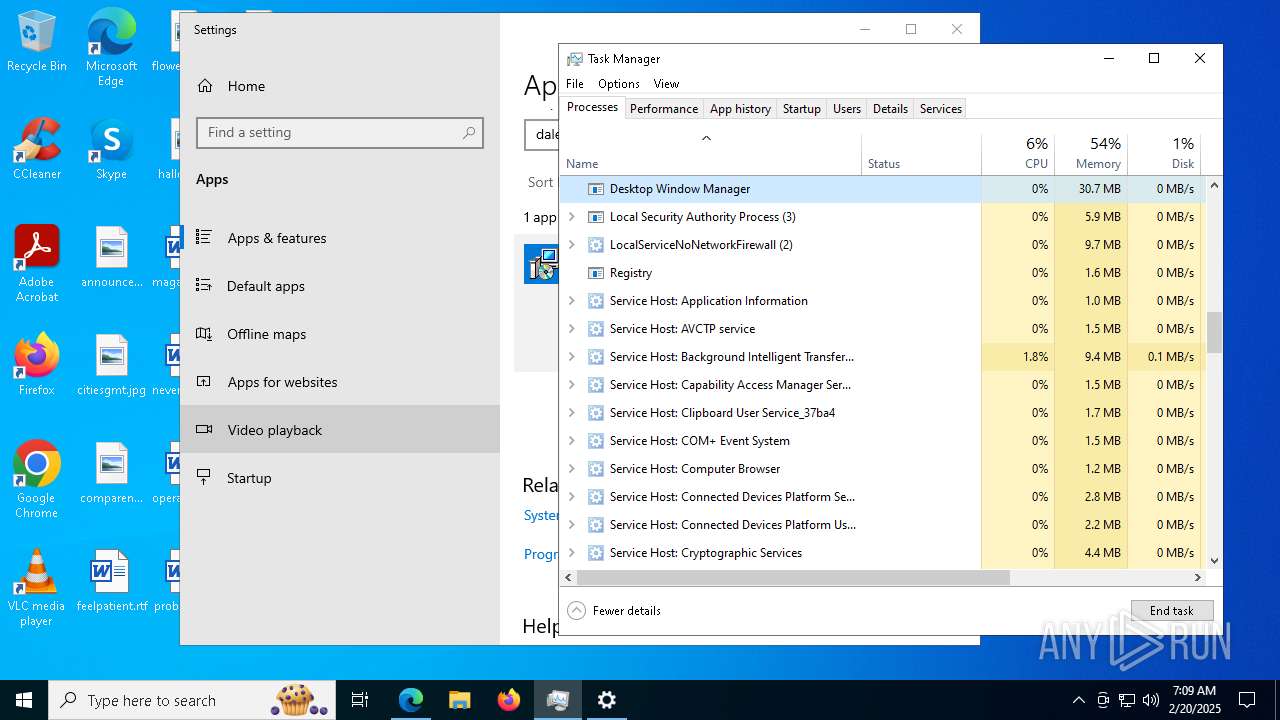
Task: Expand Service Host: Capability Access Manager
Action: point(572,385)
